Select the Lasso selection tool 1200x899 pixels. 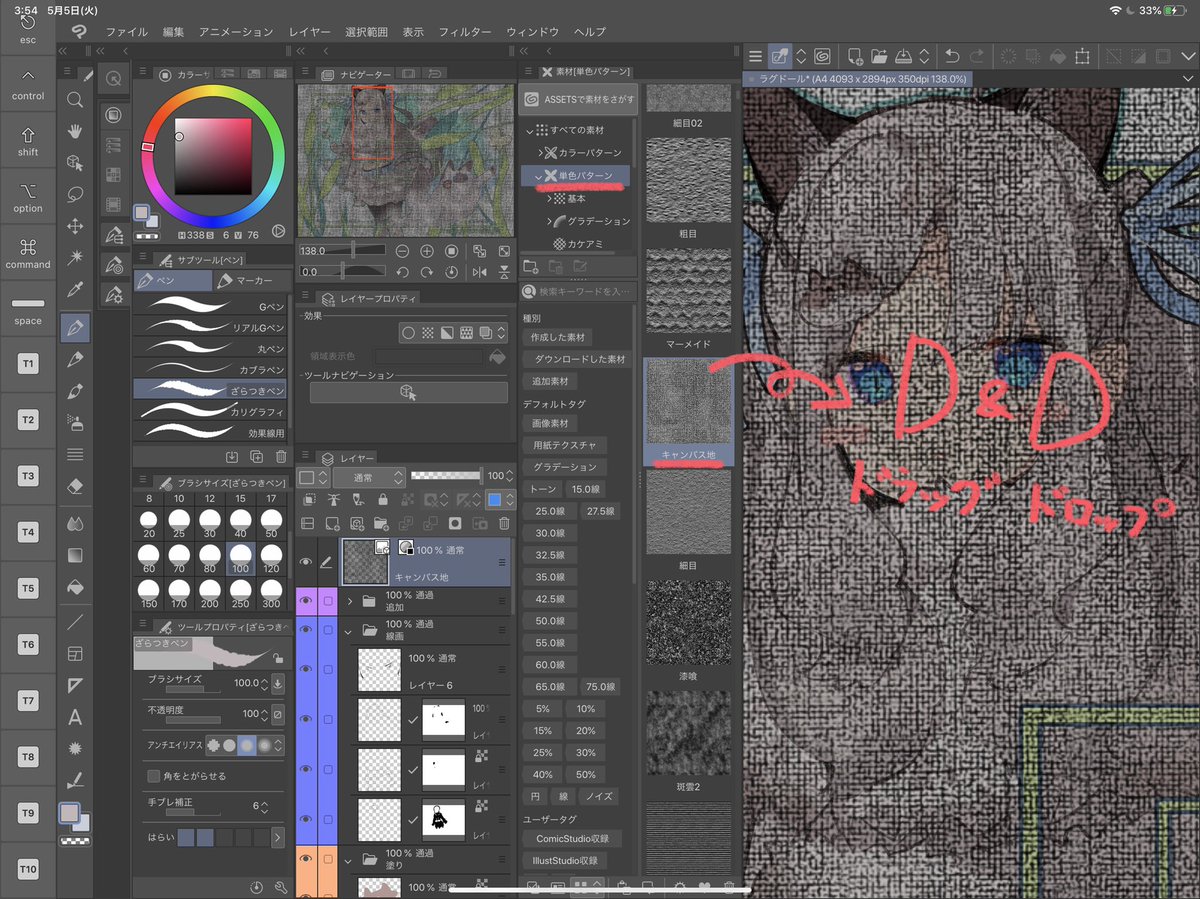coord(74,194)
